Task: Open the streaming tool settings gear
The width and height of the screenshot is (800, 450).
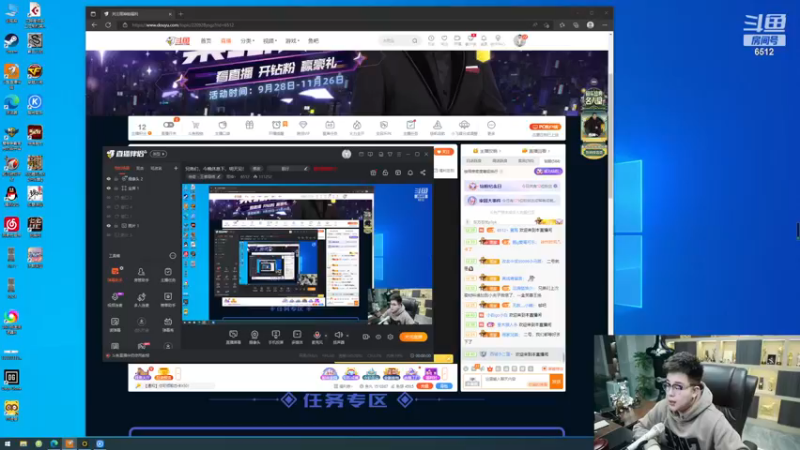Action: click(x=390, y=337)
